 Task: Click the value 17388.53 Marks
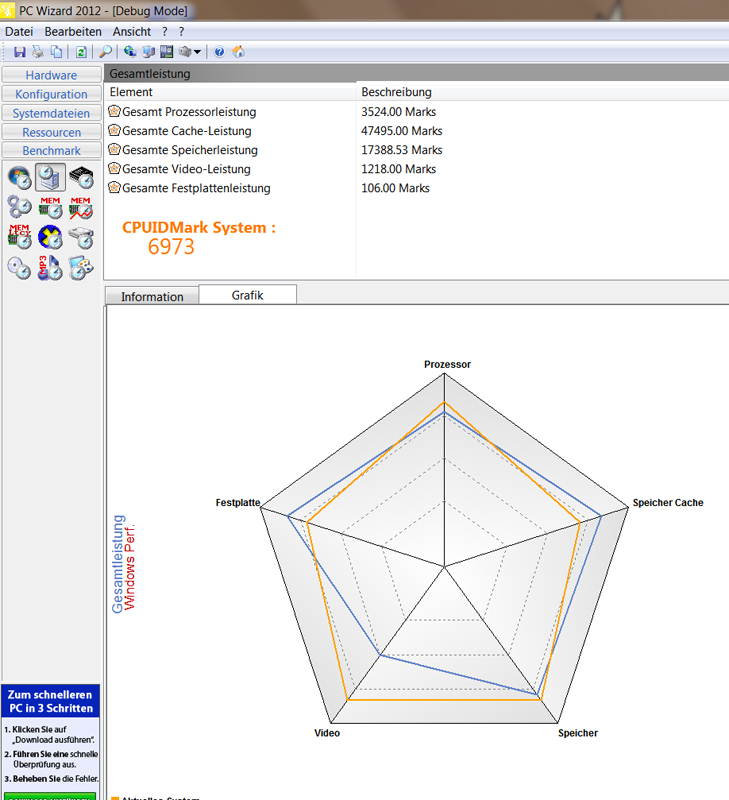coord(401,150)
